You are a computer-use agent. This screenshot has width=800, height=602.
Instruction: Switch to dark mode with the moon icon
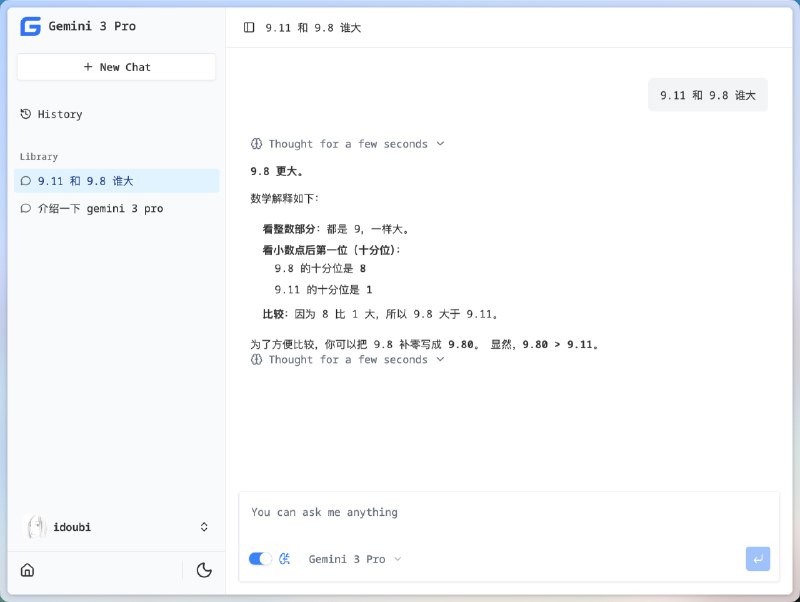tap(204, 570)
